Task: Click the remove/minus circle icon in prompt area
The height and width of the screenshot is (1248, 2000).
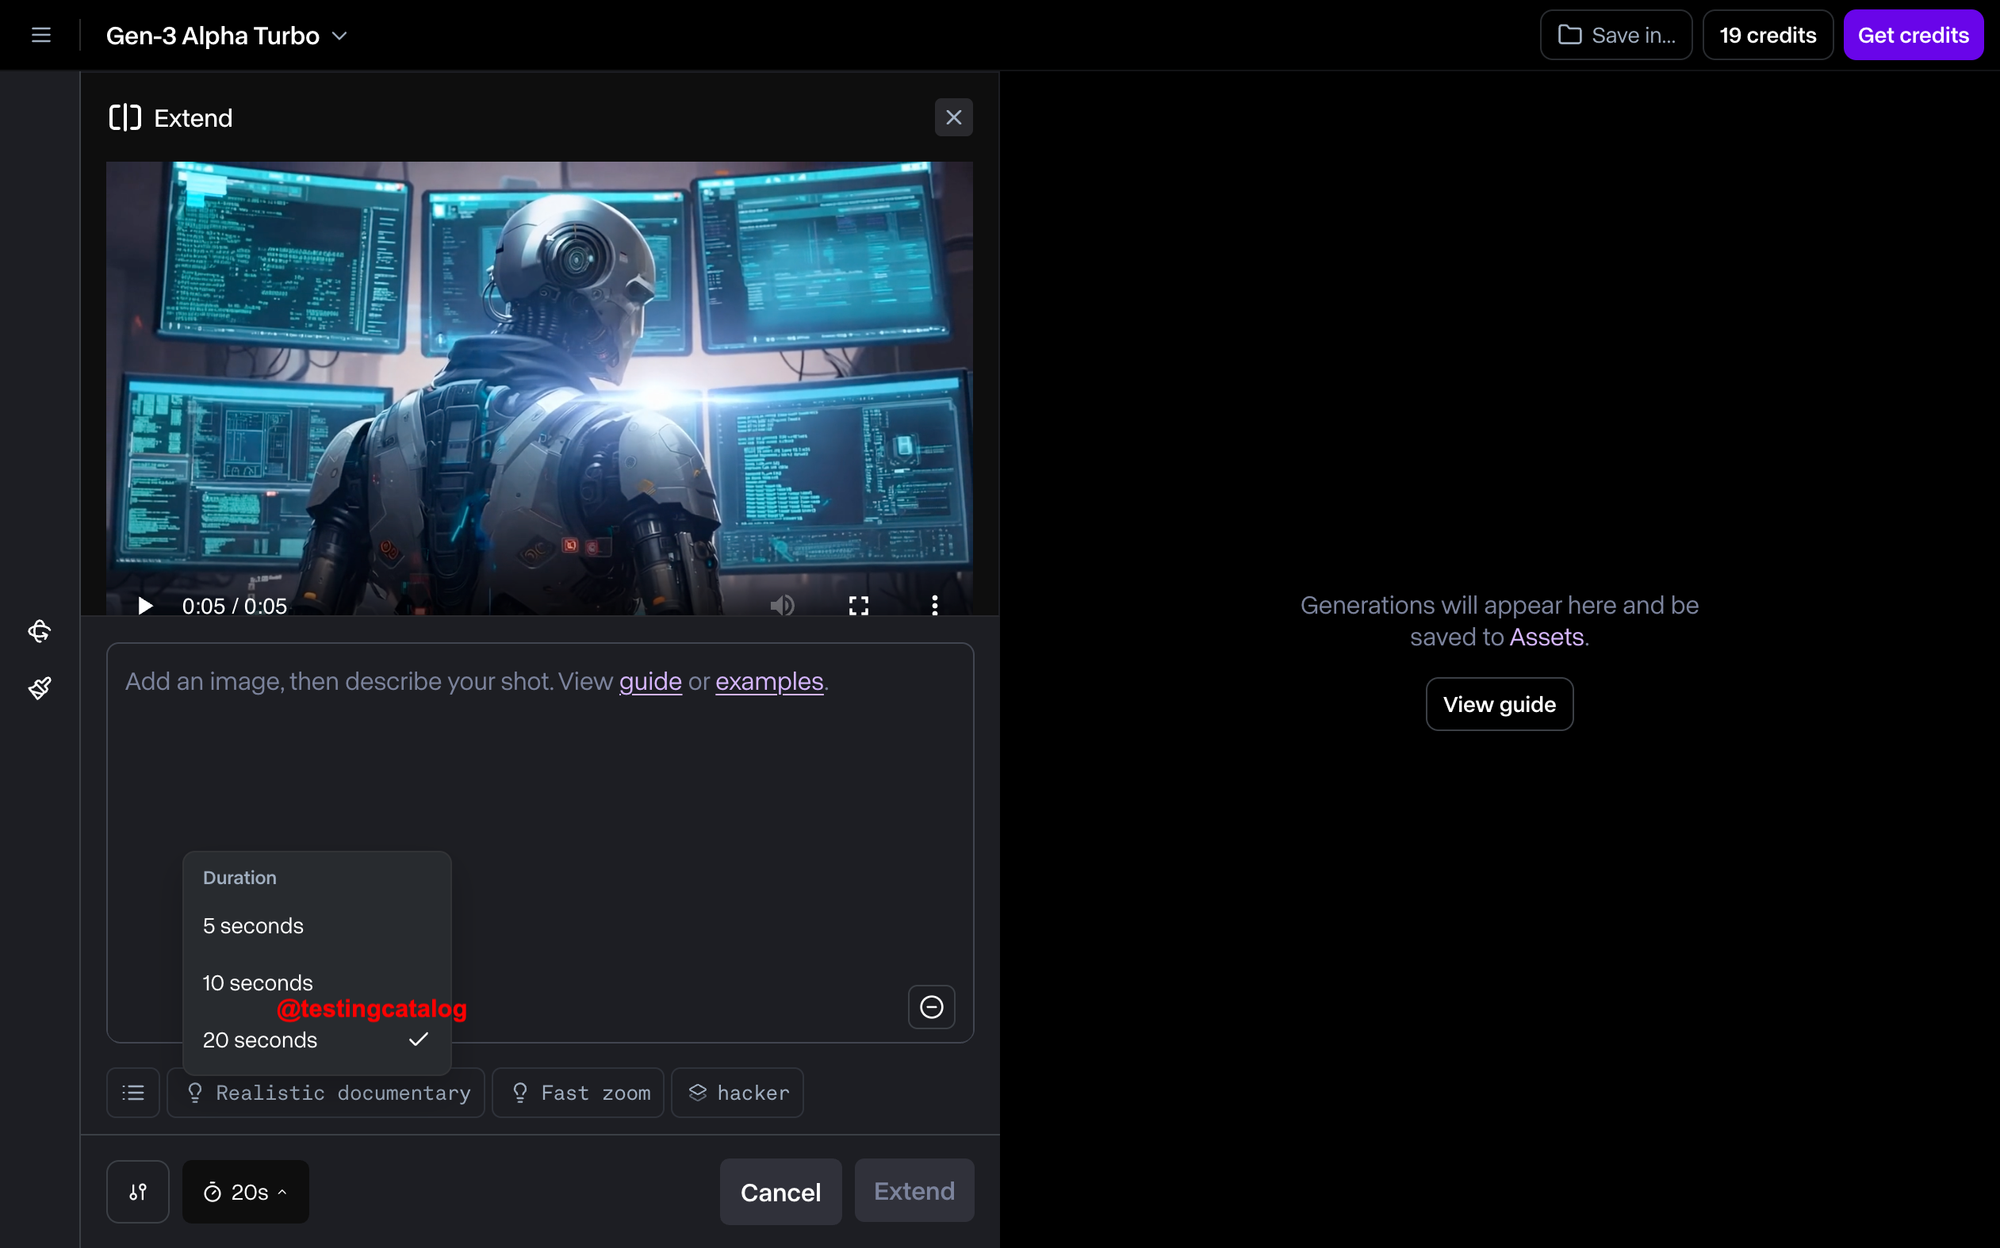Action: pos(932,1006)
